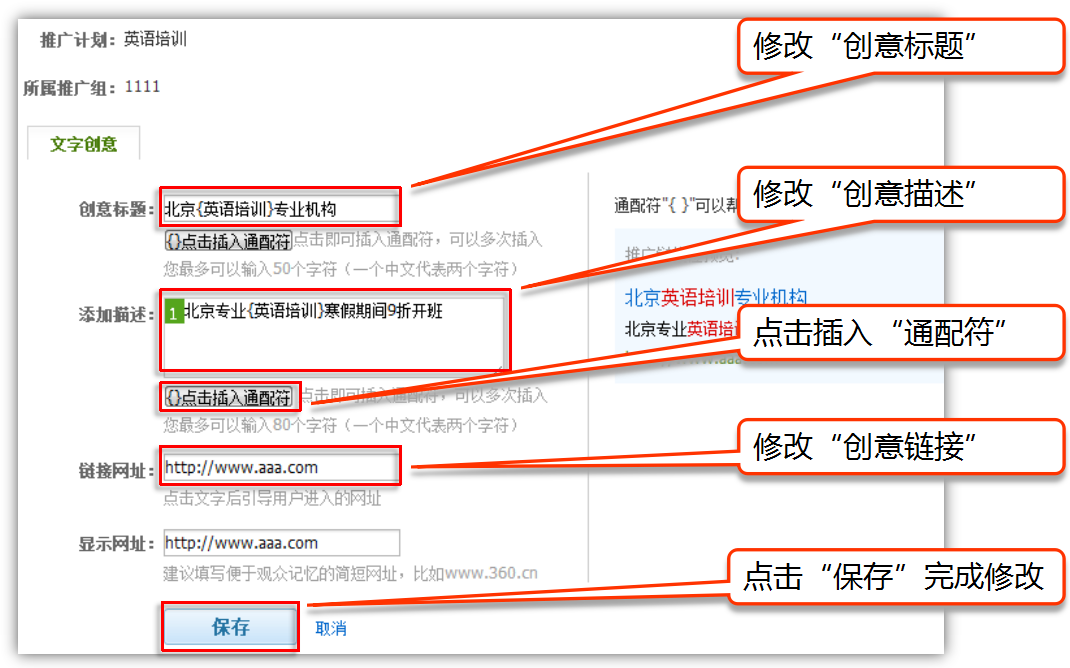Select the 显示网址 URL input field
1070x668 pixels.
[280, 544]
